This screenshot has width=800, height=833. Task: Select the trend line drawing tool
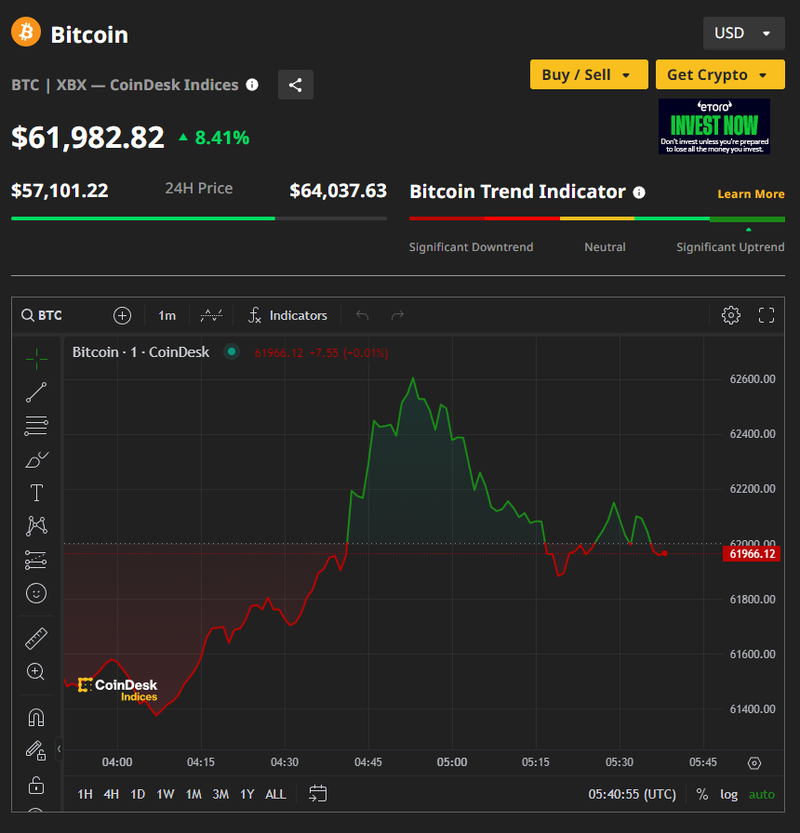click(x=36, y=392)
